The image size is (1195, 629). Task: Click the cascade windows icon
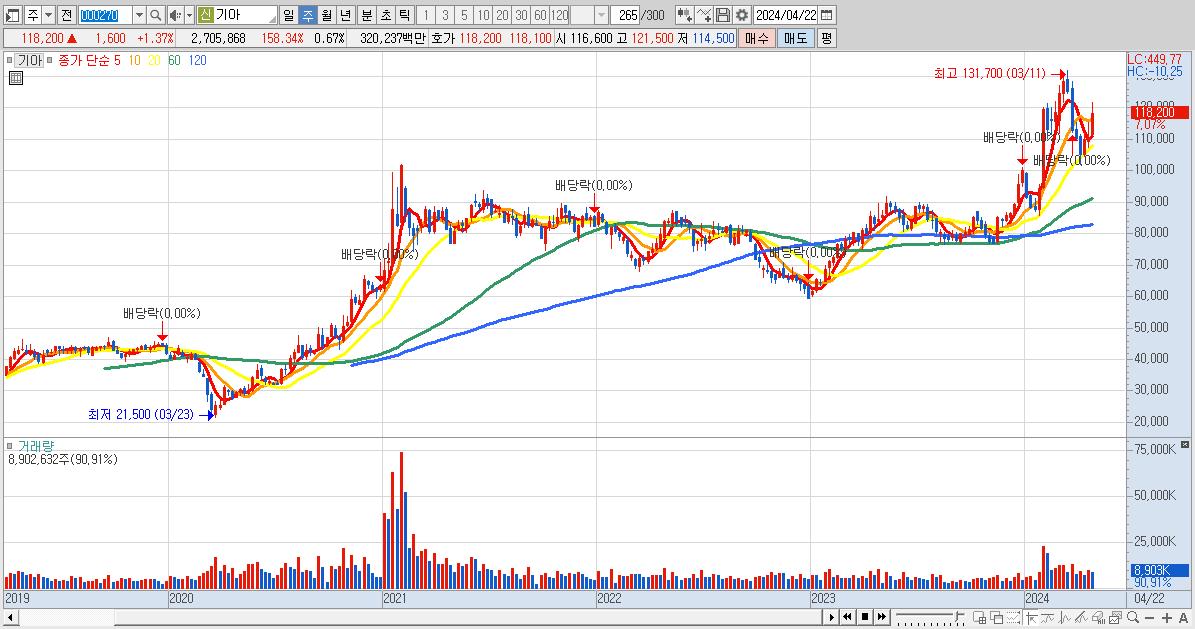coord(996,617)
